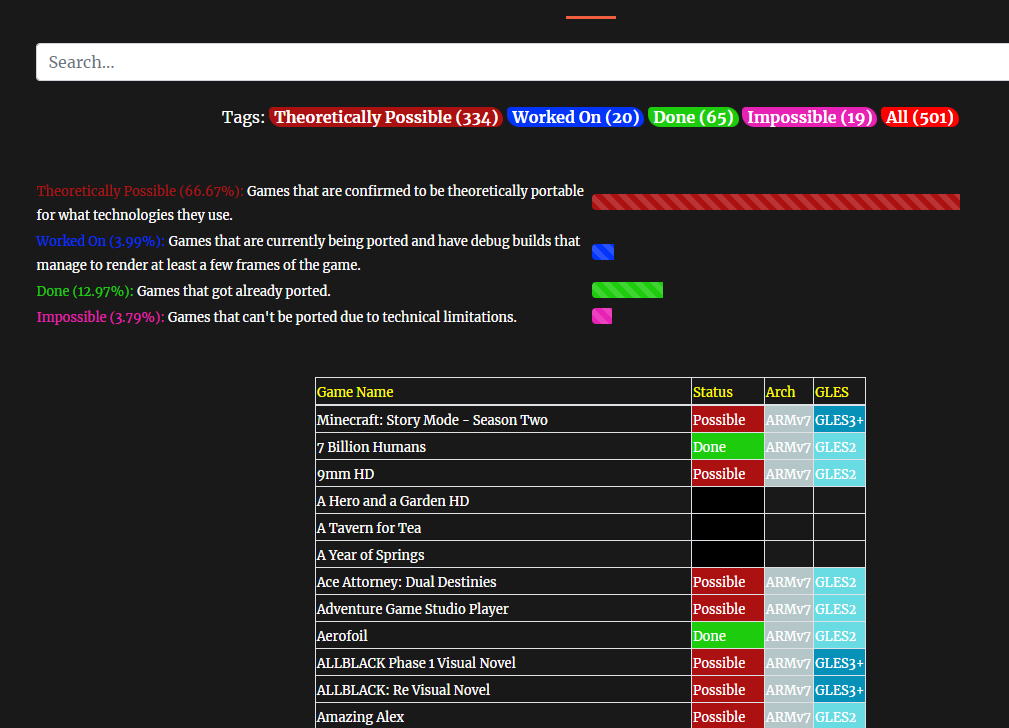Click GLES3+ cell of Minecraft: Story Mode
This screenshot has height=728, width=1009.
click(x=839, y=420)
